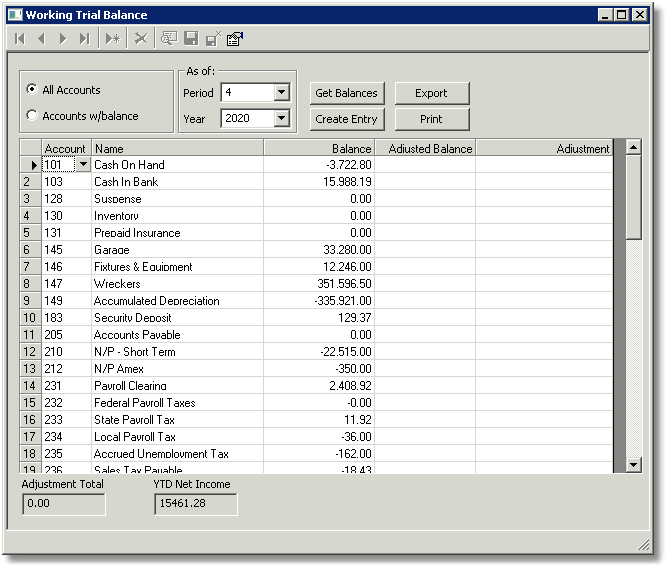Go to the first record using toolbar
This screenshot has height=569, width=668.
[x=20, y=39]
